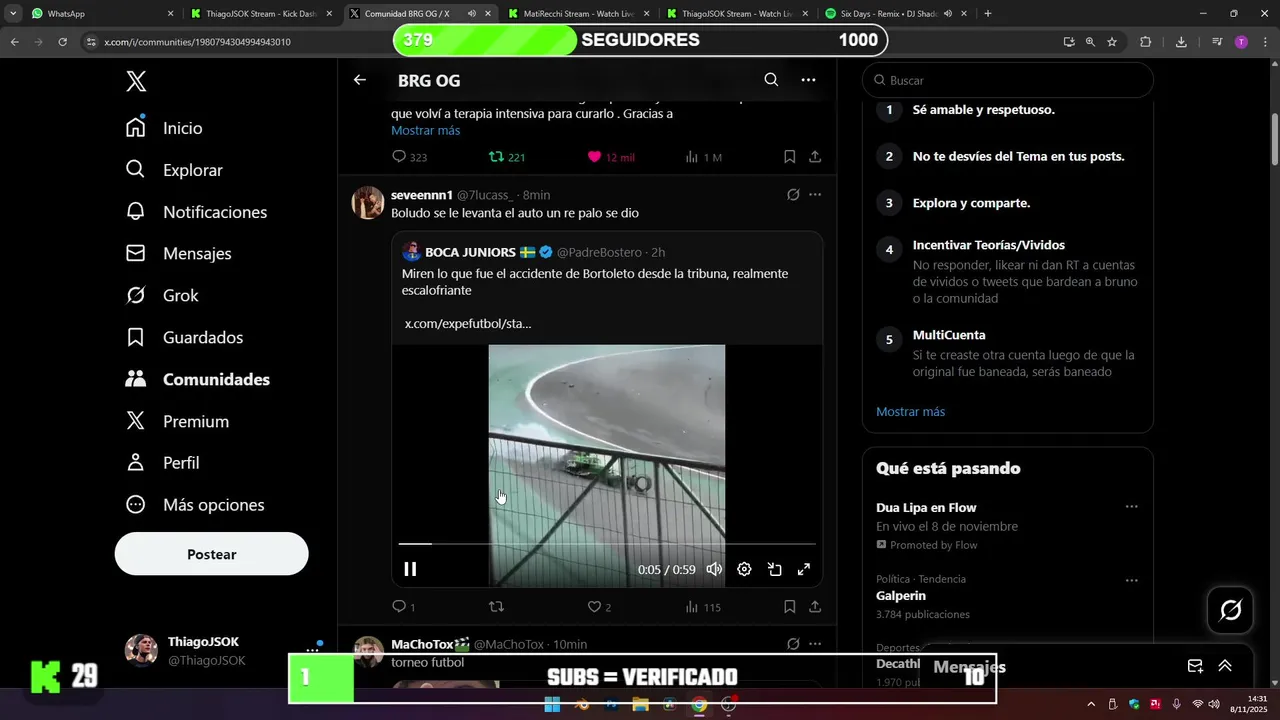Open browser downloads
1280x720 pixels.
pyautogui.click(x=1181, y=42)
